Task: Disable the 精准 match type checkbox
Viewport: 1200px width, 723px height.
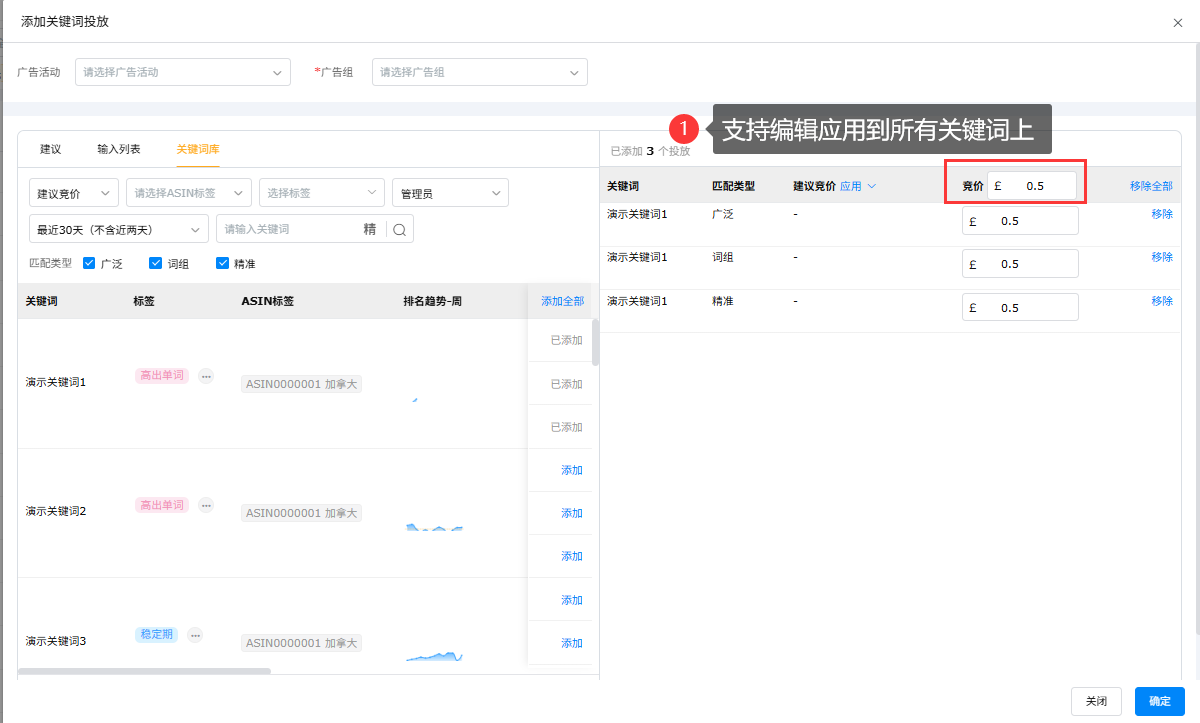Action: click(x=223, y=264)
